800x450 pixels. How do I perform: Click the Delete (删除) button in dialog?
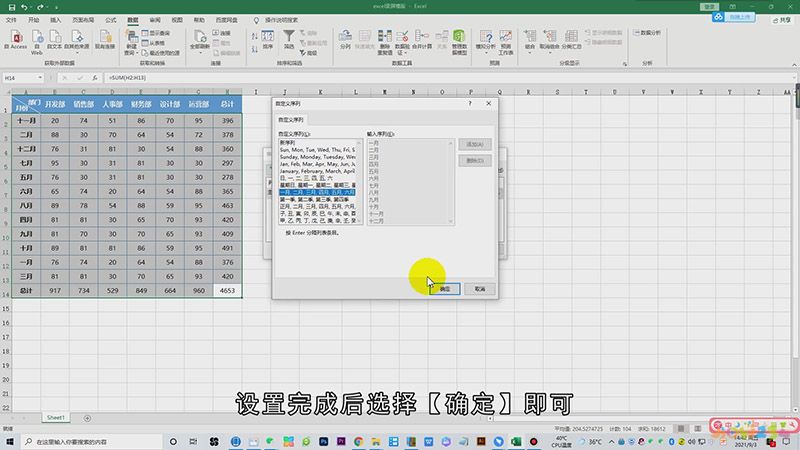coord(474,161)
